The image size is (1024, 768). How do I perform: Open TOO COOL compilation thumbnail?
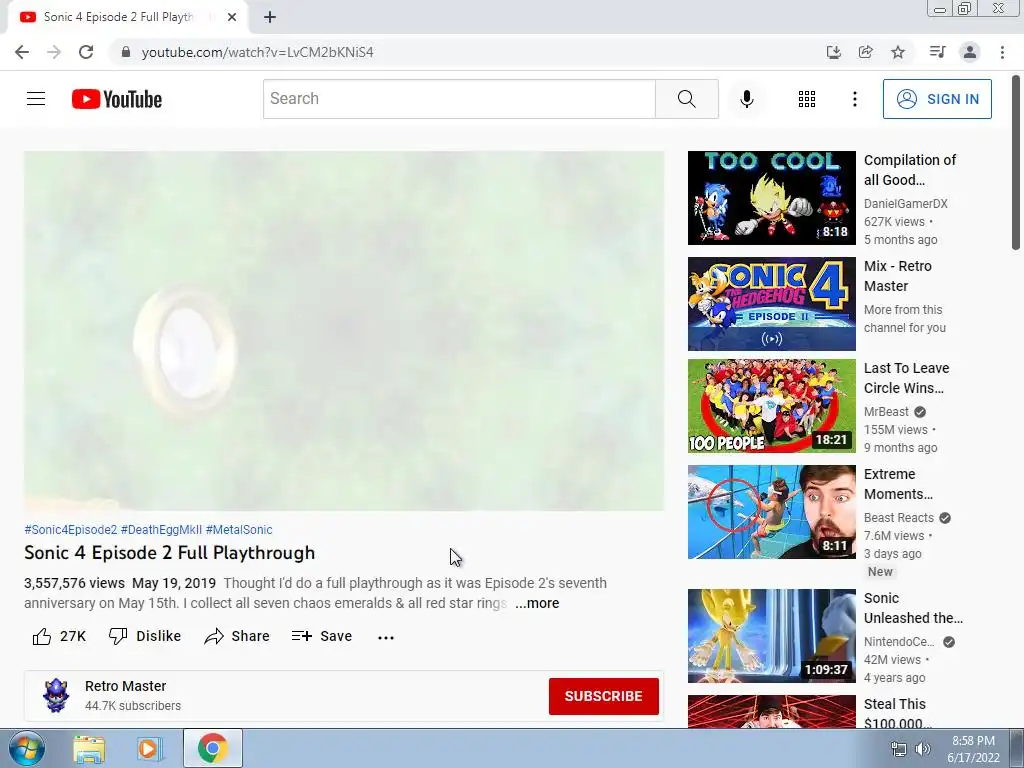tap(771, 198)
